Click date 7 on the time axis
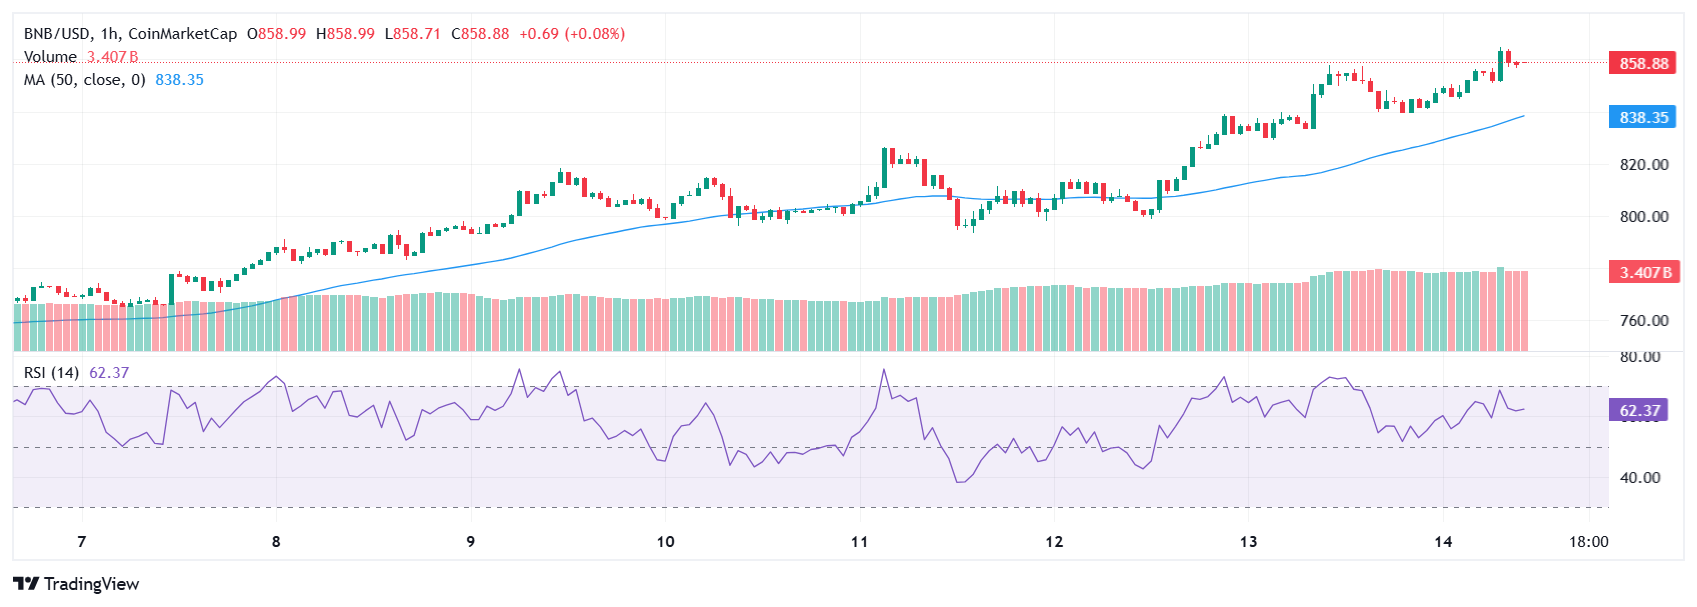 coord(82,542)
